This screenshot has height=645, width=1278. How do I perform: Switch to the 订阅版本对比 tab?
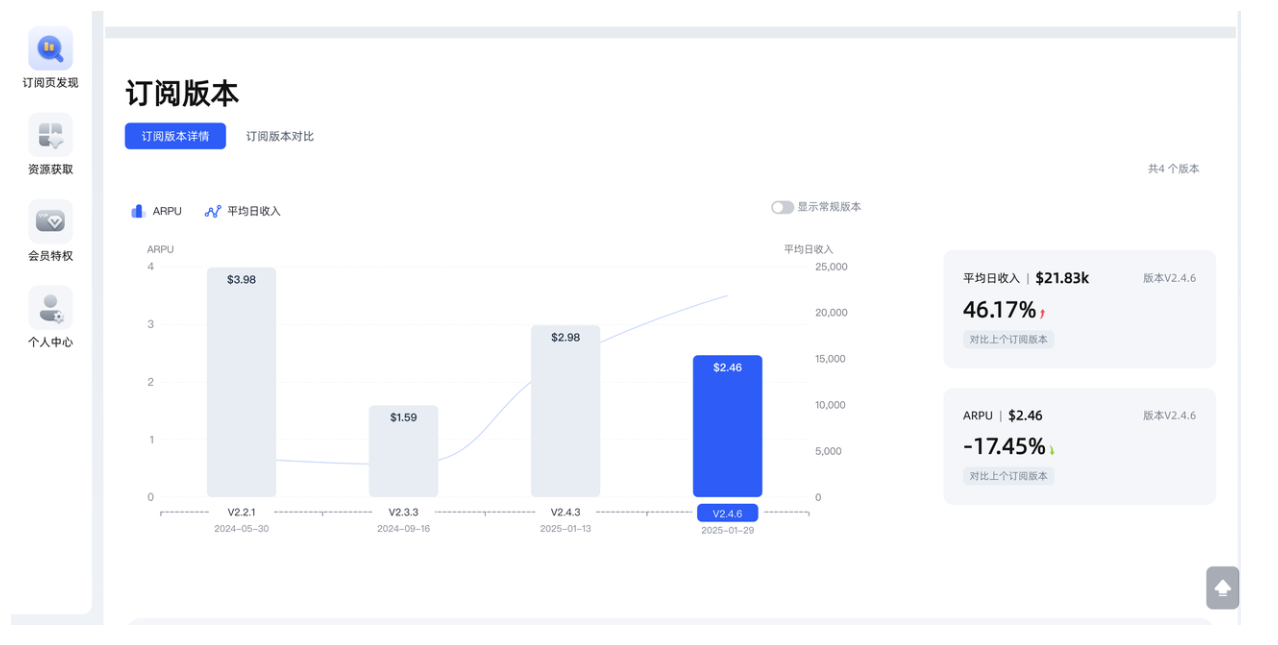pos(280,136)
